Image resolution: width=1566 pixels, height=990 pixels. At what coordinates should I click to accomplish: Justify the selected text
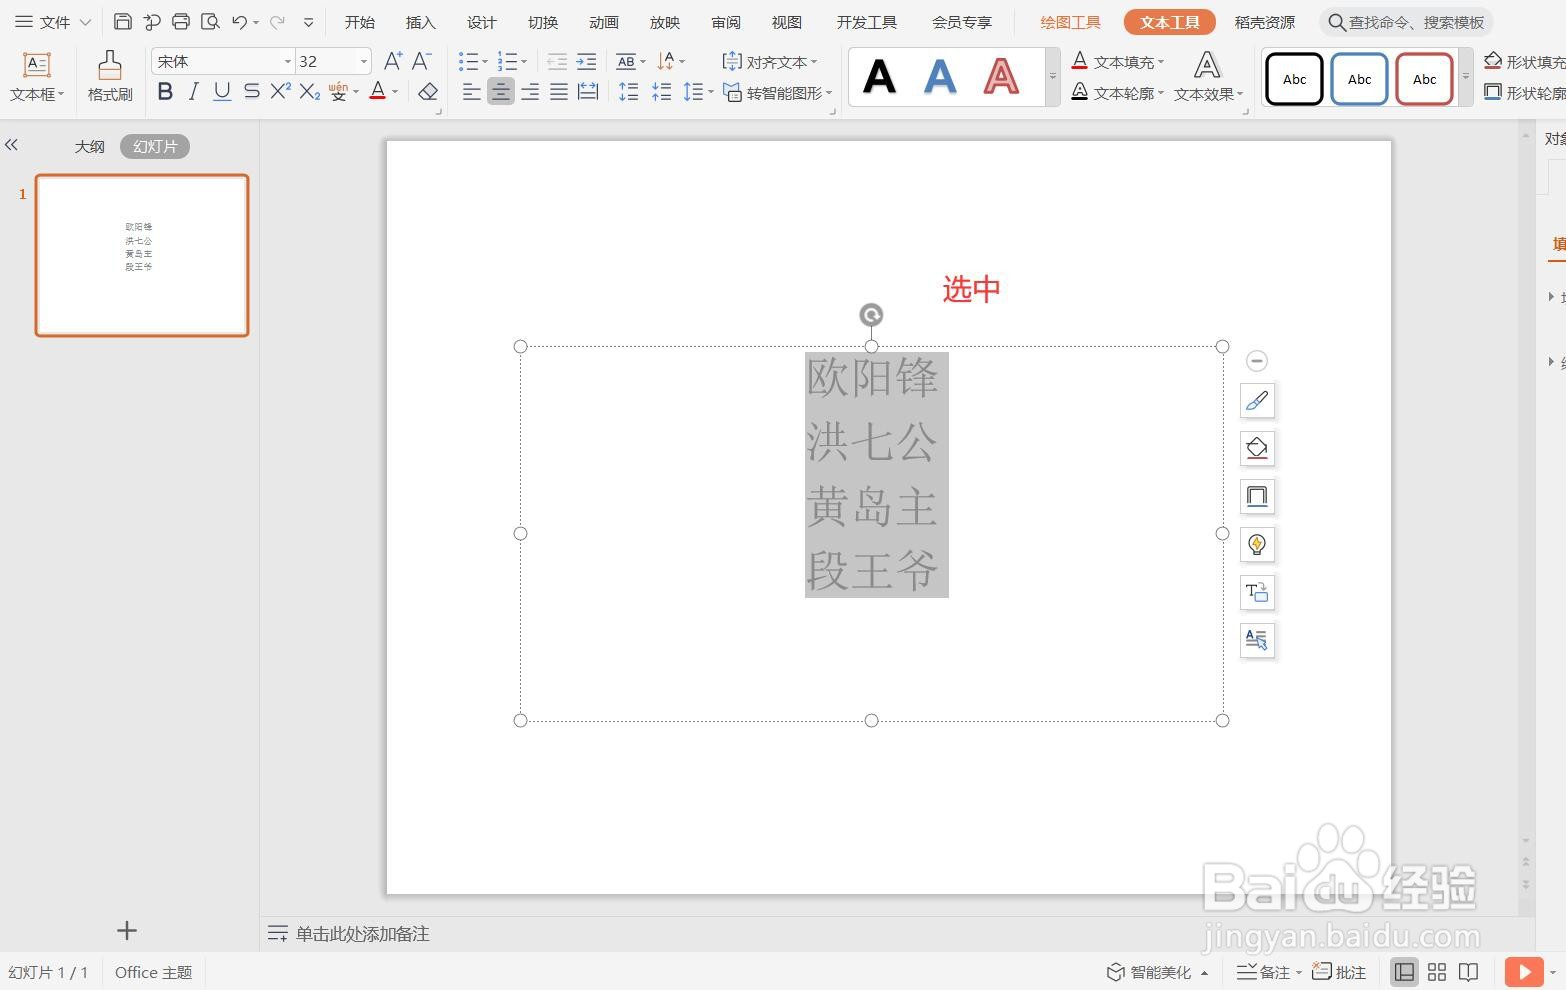click(559, 92)
